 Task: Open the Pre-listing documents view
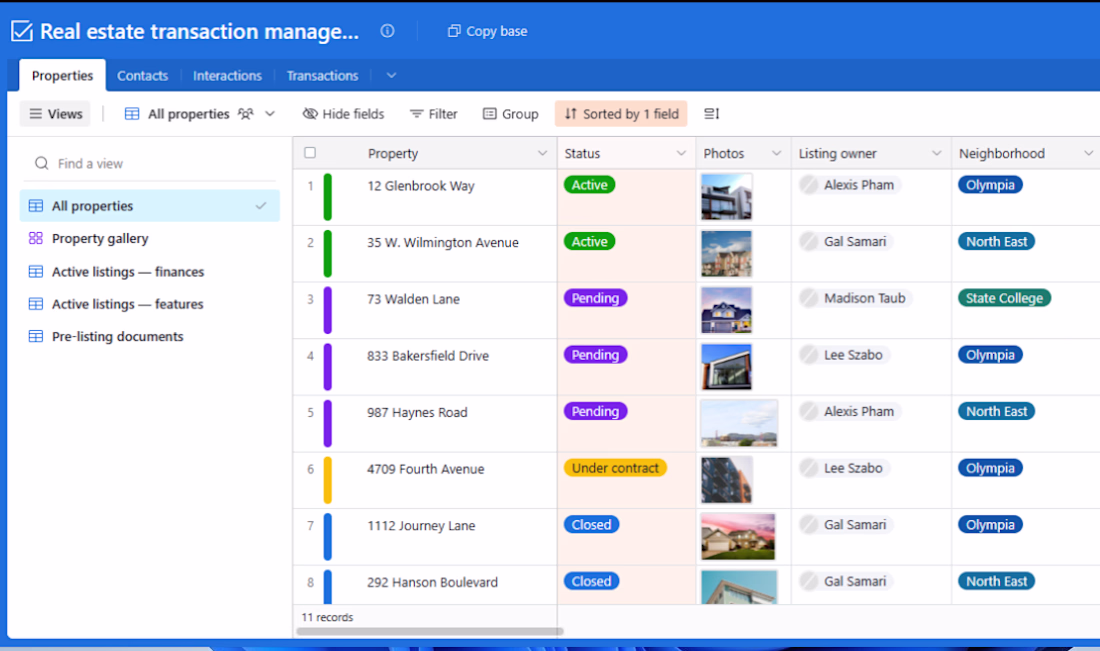pyautogui.click(x=149, y=337)
